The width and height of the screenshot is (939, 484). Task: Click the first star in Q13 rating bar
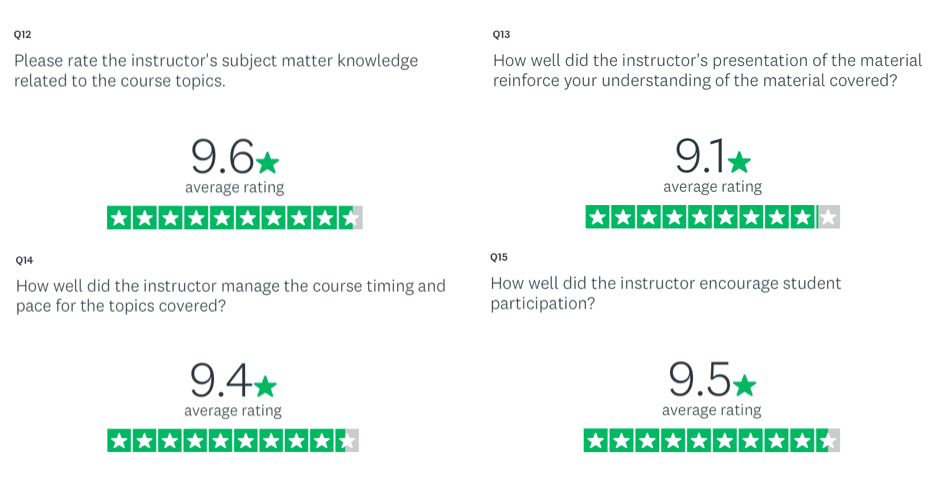click(x=597, y=217)
